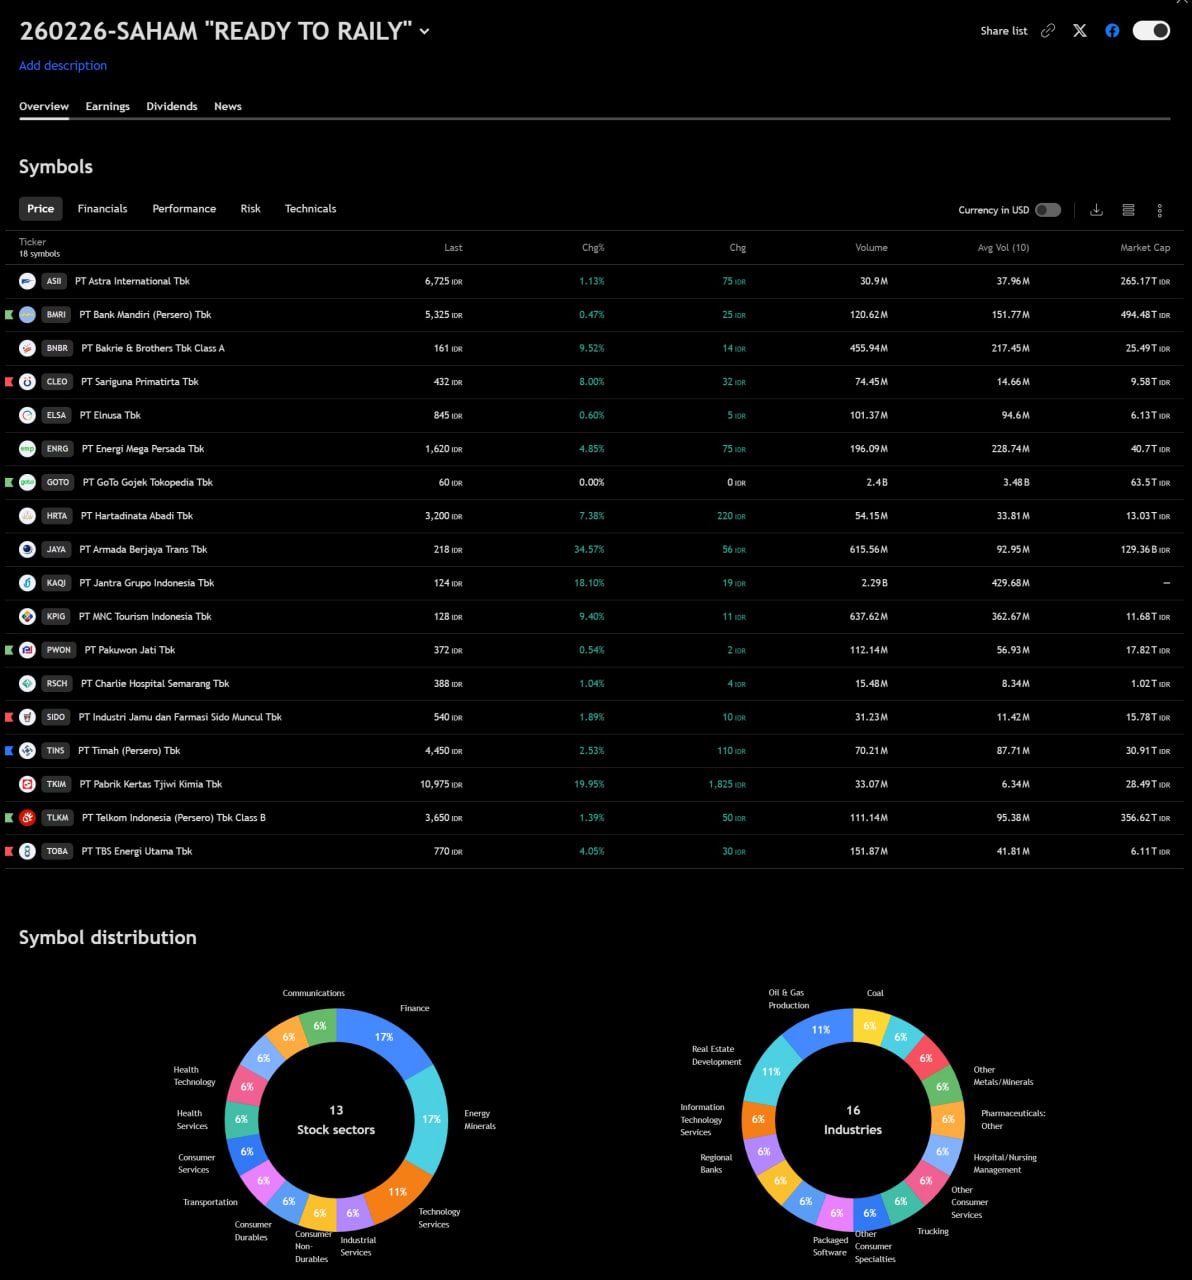This screenshot has width=1192, height=1280.
Task: Click the HRTA company logo
Action: [x=27, y=516]
